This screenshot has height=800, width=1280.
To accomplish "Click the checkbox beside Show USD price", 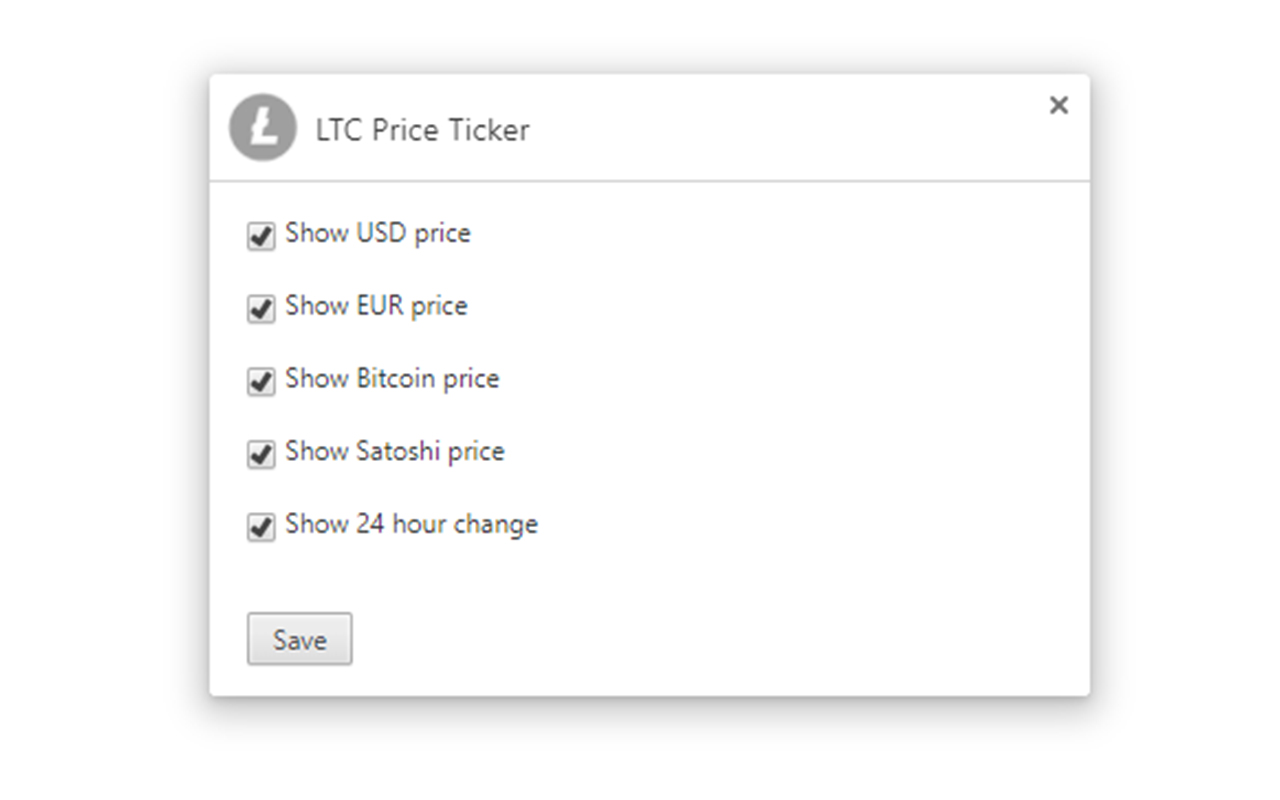I will pyautogui.click(x=260, y=236).
